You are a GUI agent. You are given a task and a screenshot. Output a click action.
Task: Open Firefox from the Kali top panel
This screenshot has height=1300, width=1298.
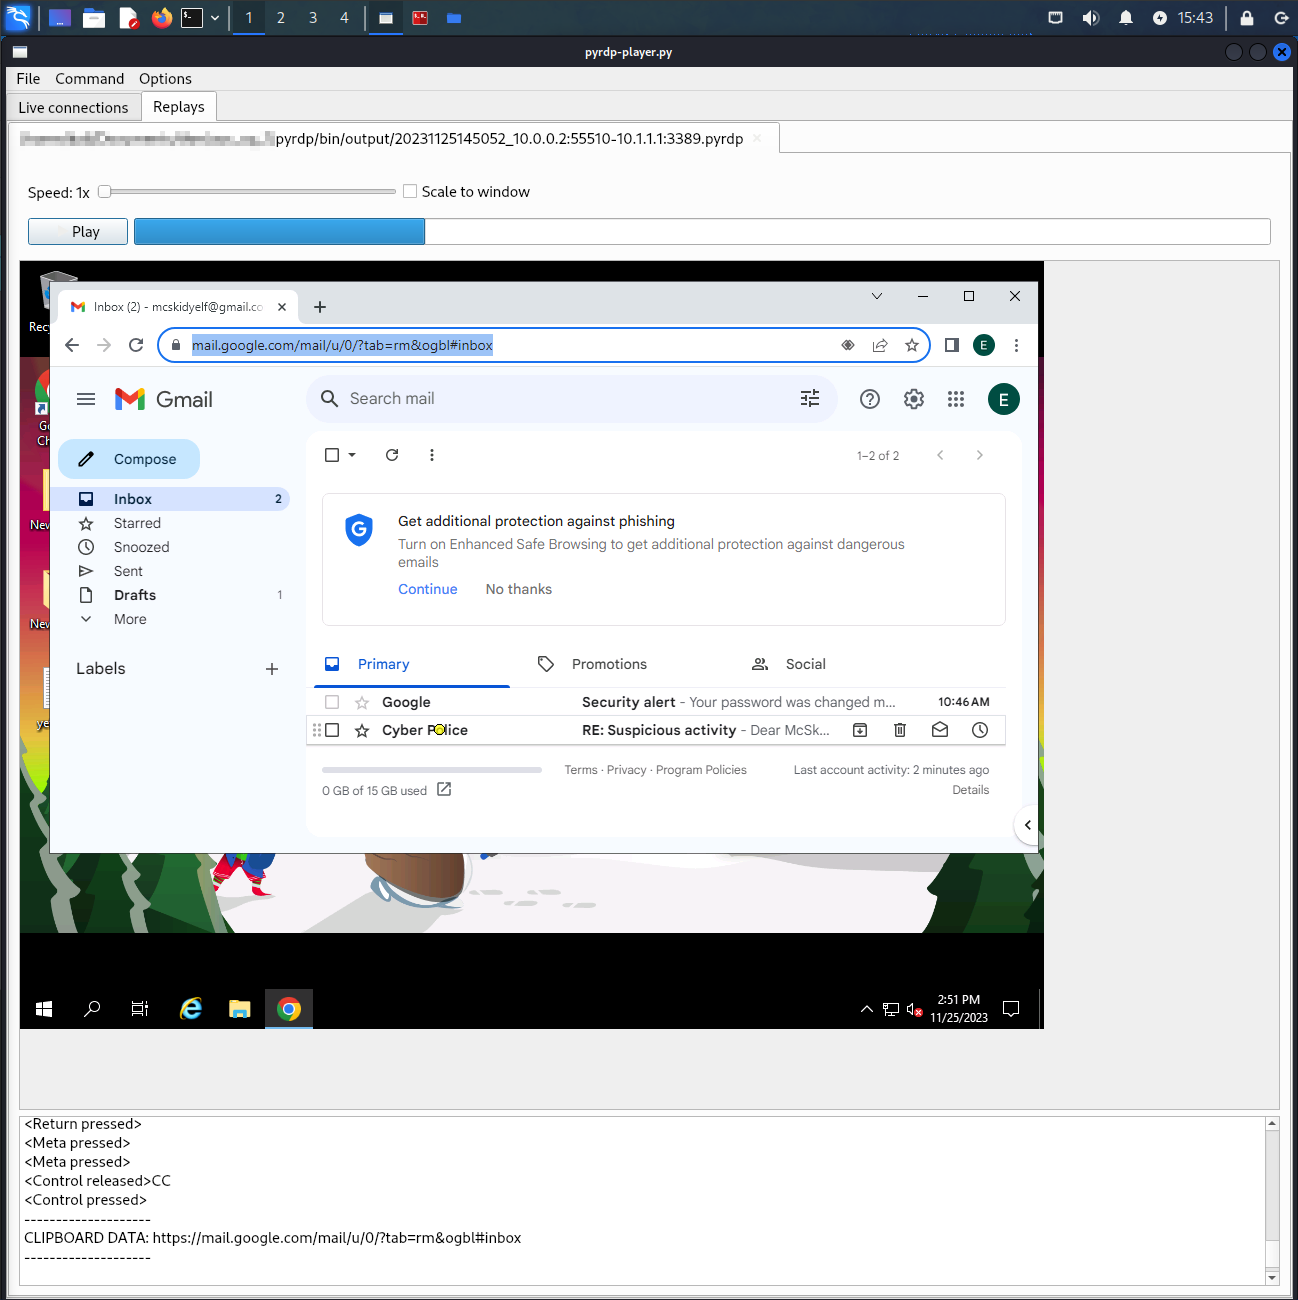pyautogui.click(x=162, y=18)
